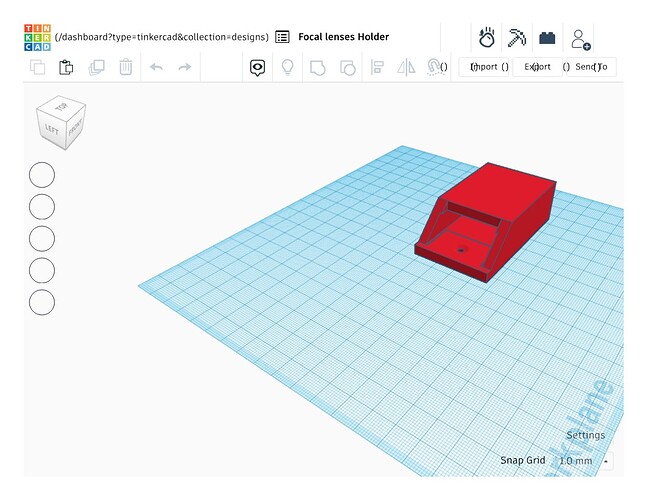Open the workplane Settings
The height and width of the screenshot is (500, 647).
(x=586, y=435)
